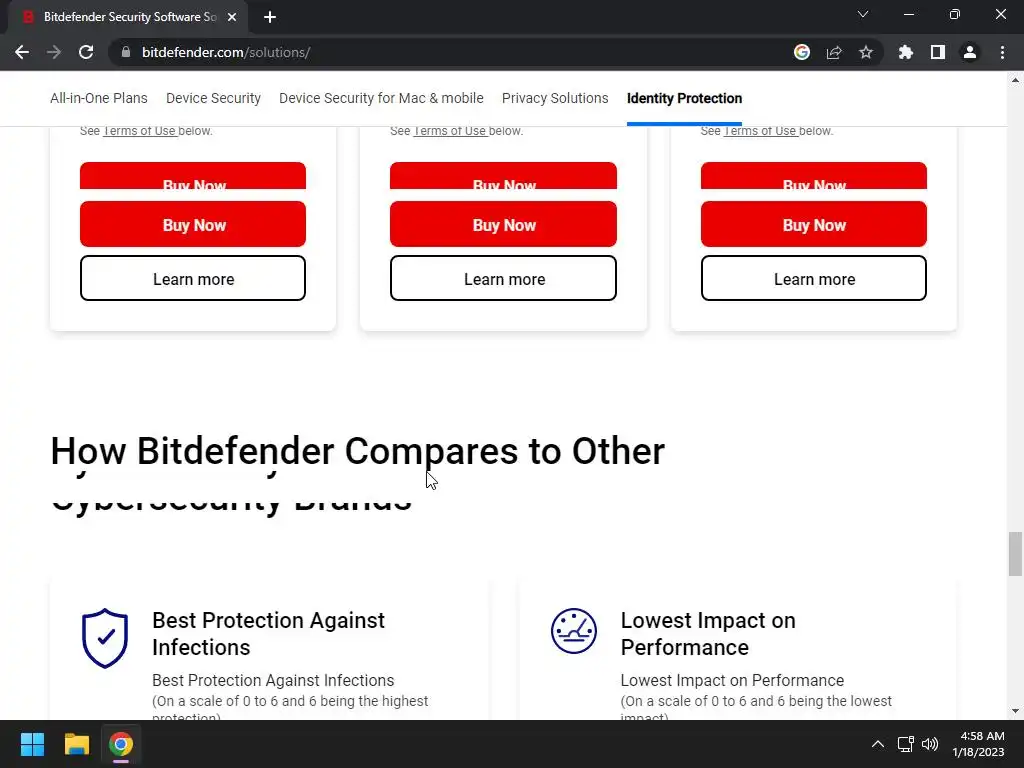Click the page vertical scrollbar thumb
1024x768 pixels.
coord(1015,554)
